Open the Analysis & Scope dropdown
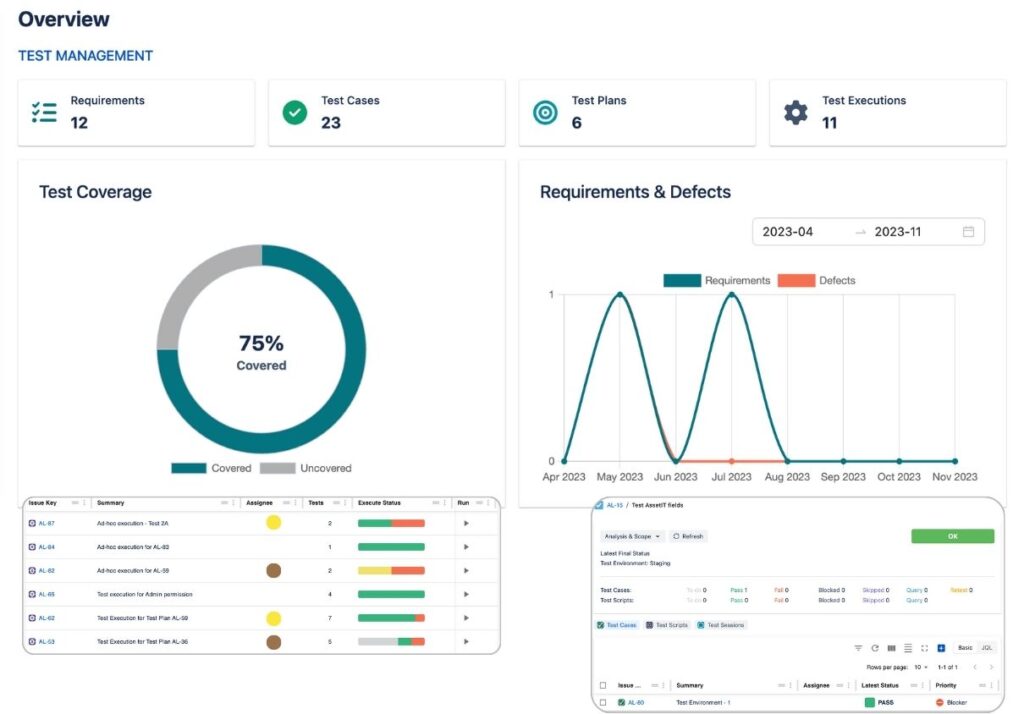Screen dimensions: 1024x714 click(x=633, y=536)
